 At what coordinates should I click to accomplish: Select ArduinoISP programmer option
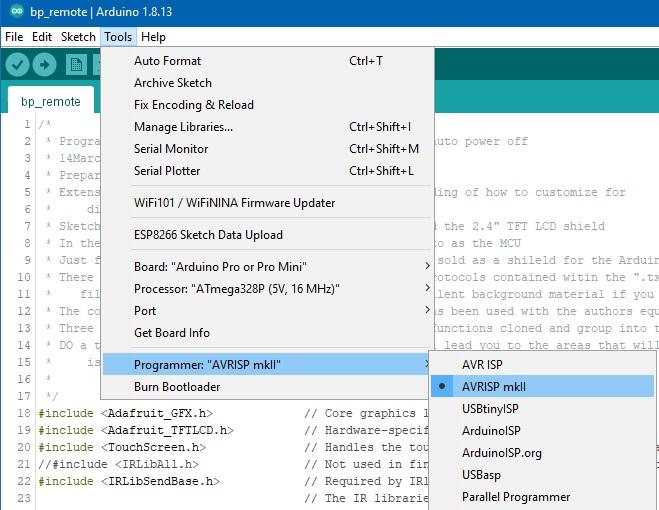click(543, 431)
